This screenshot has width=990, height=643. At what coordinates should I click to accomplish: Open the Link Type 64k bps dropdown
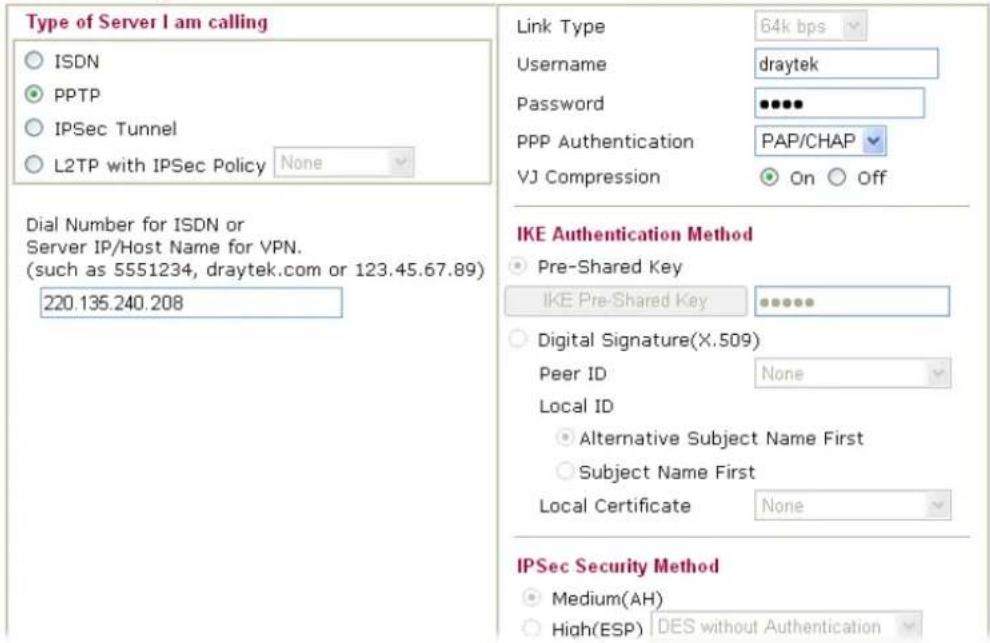click(810, 27)
